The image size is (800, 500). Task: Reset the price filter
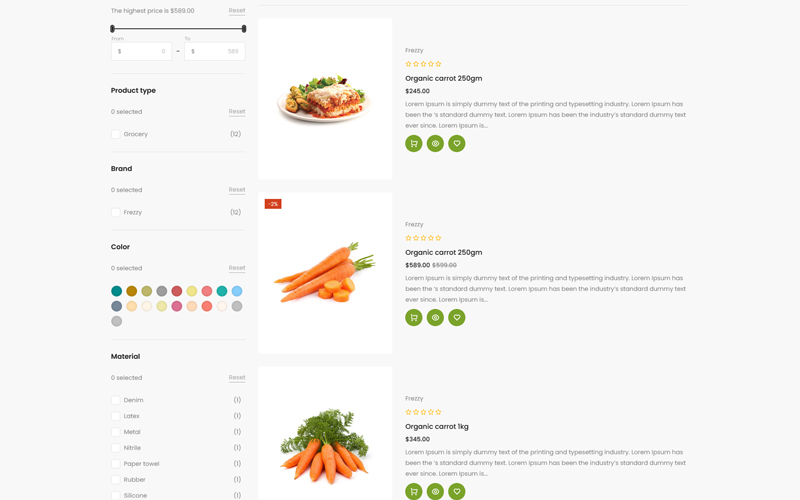click(236, 11)
